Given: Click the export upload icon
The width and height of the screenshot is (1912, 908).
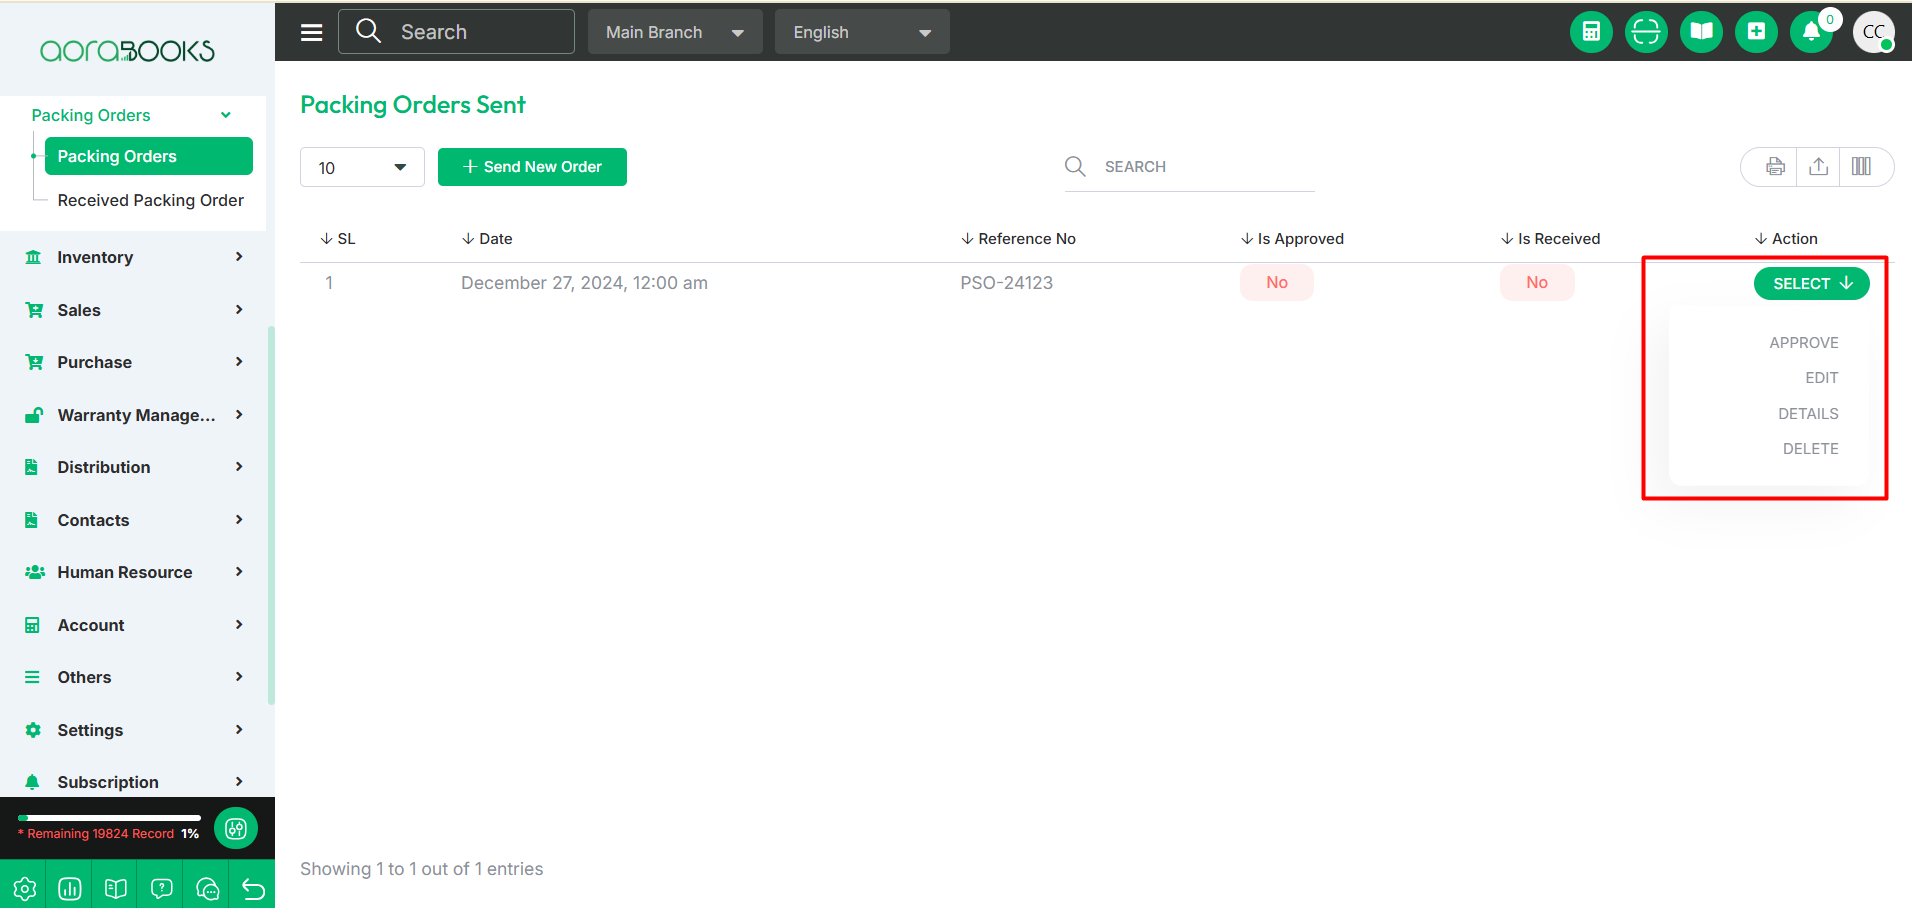Looking at the screenshot, I should click(x=1818, y=167).
